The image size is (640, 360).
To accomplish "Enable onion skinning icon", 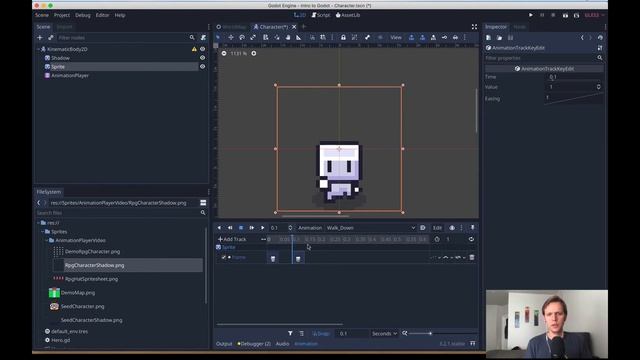I will [x=452, y=228].
